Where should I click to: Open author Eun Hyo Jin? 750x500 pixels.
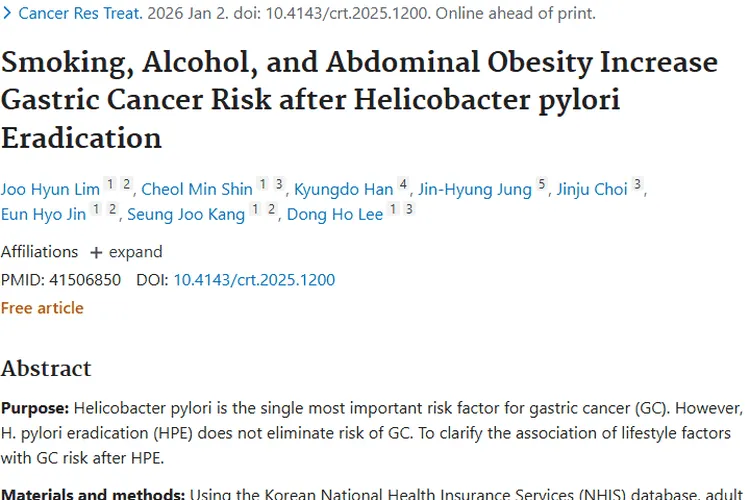pyautogui.click(x=43, y=215)
